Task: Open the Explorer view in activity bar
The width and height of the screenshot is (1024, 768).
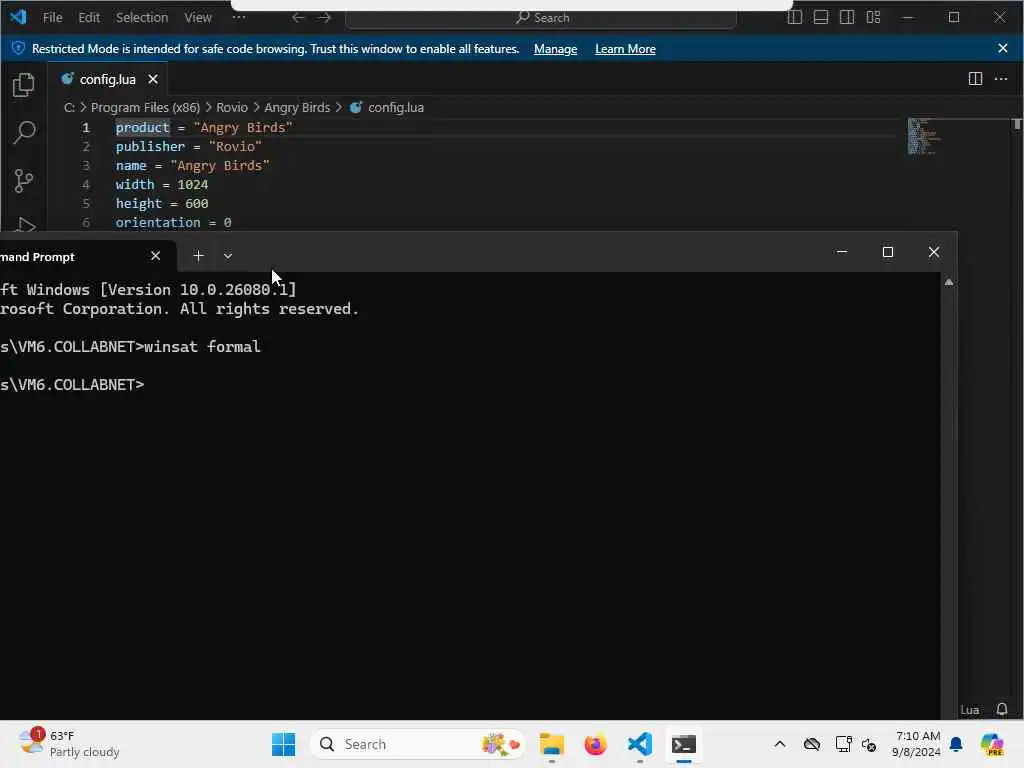Action: 24,85
